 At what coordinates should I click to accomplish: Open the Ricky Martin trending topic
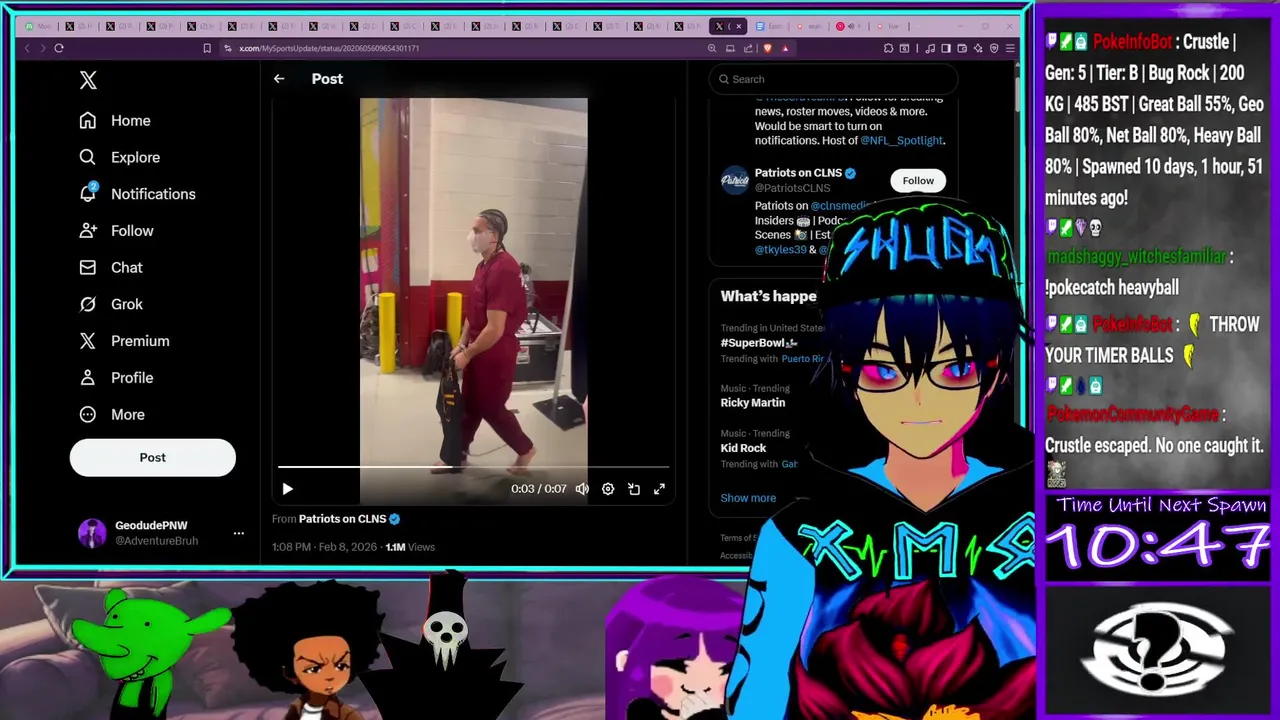[753, 403]
